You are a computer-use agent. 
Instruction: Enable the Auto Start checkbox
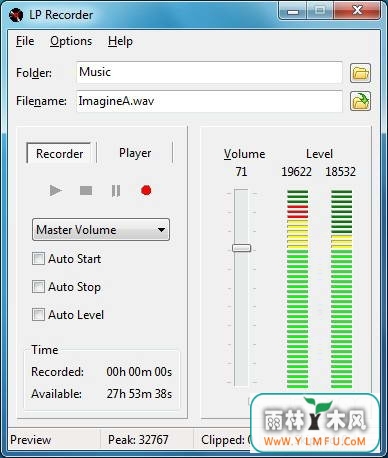click(x=38, y=258)
